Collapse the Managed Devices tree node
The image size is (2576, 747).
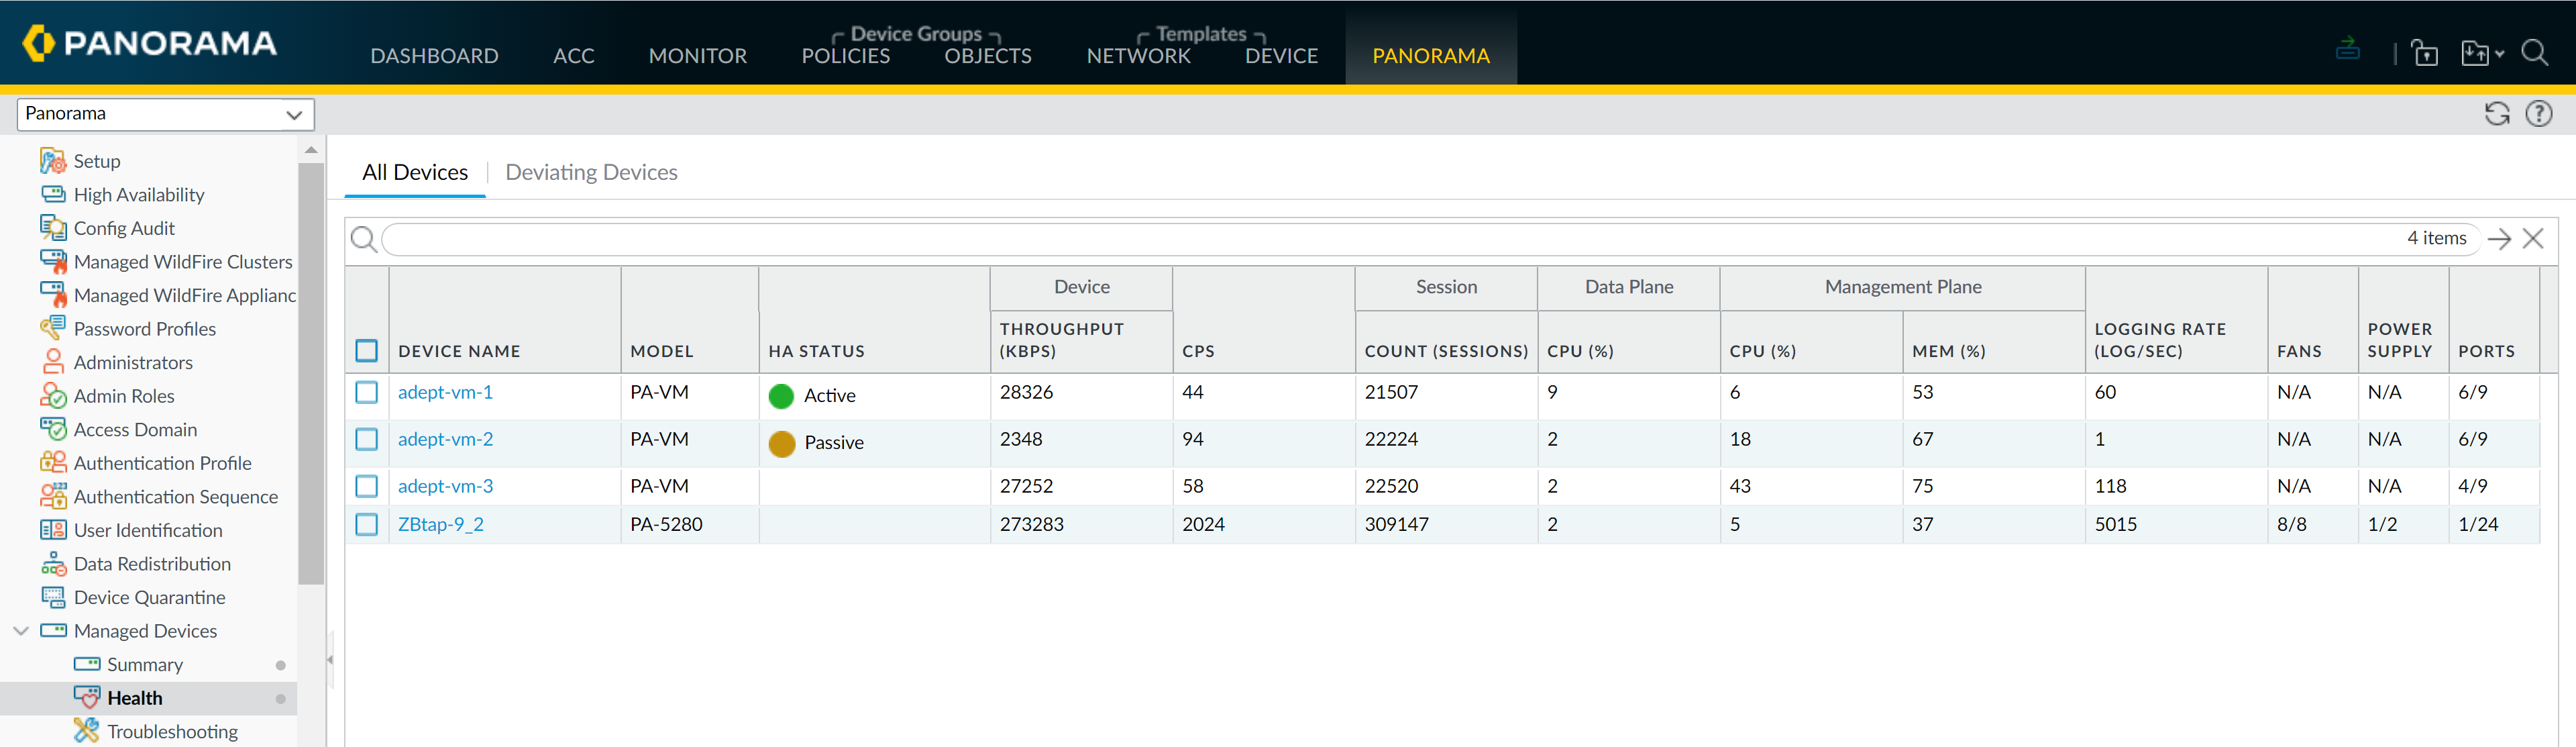click(21, 631)
